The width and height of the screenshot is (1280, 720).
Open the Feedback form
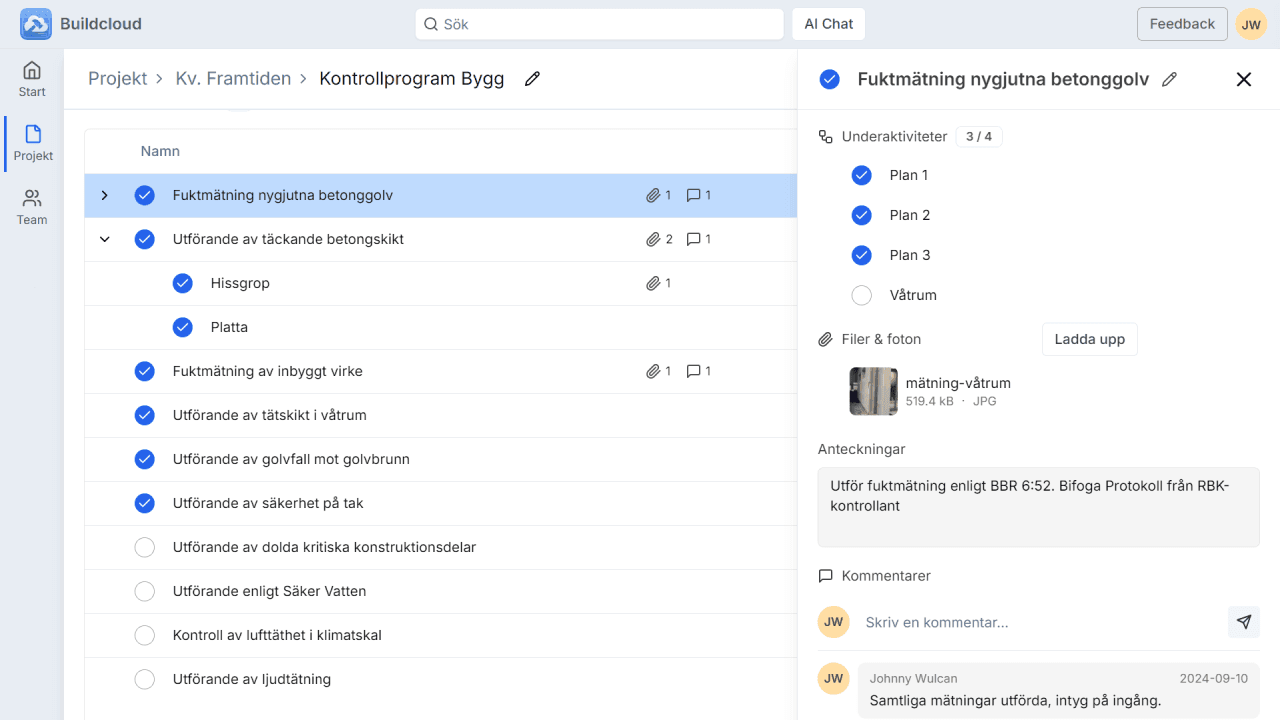(1182, 23)
